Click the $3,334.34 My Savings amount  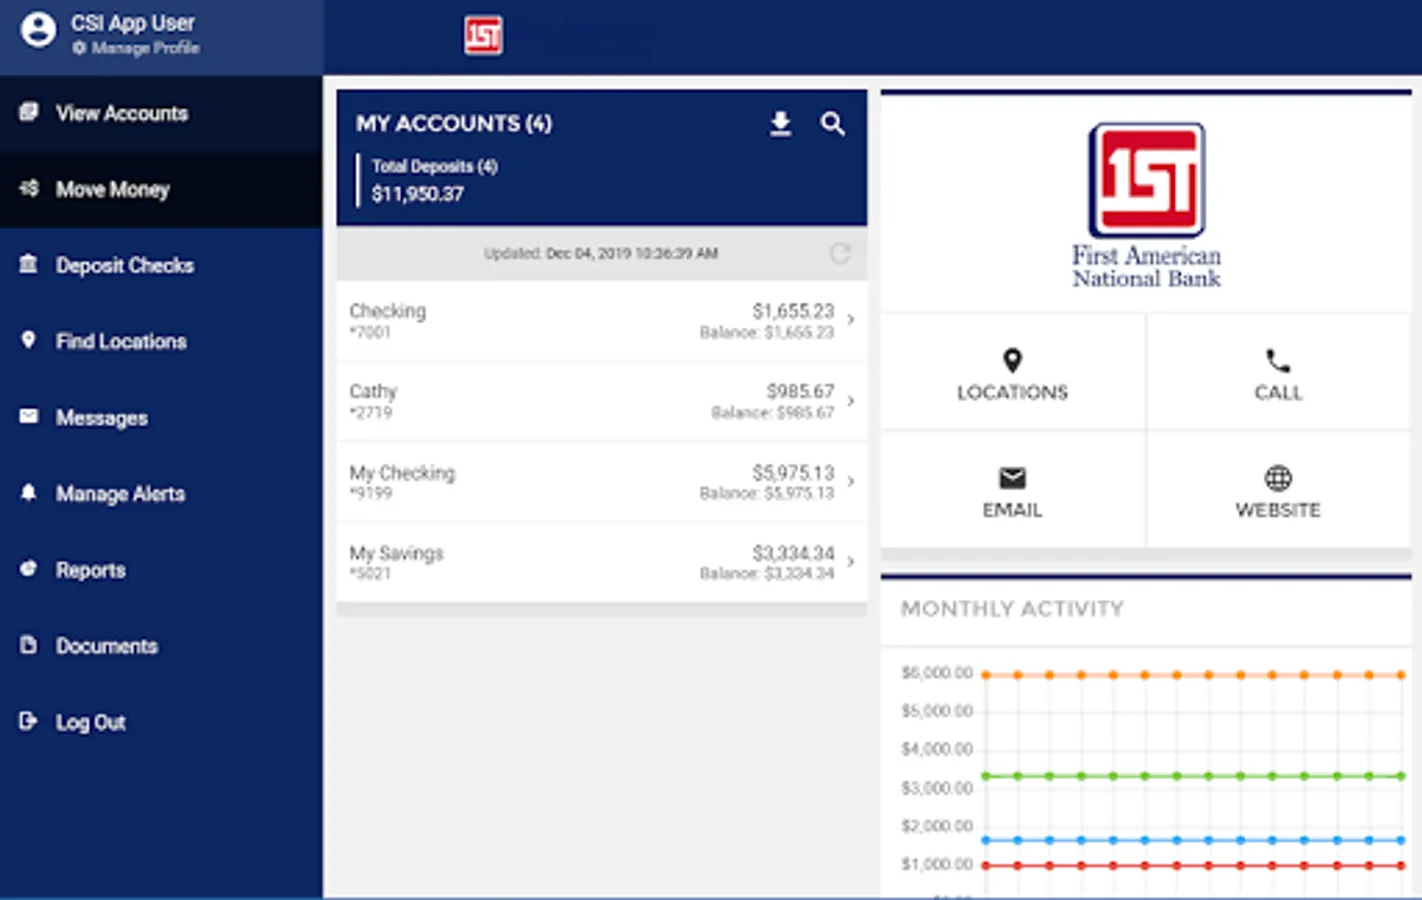pos(793,552)
